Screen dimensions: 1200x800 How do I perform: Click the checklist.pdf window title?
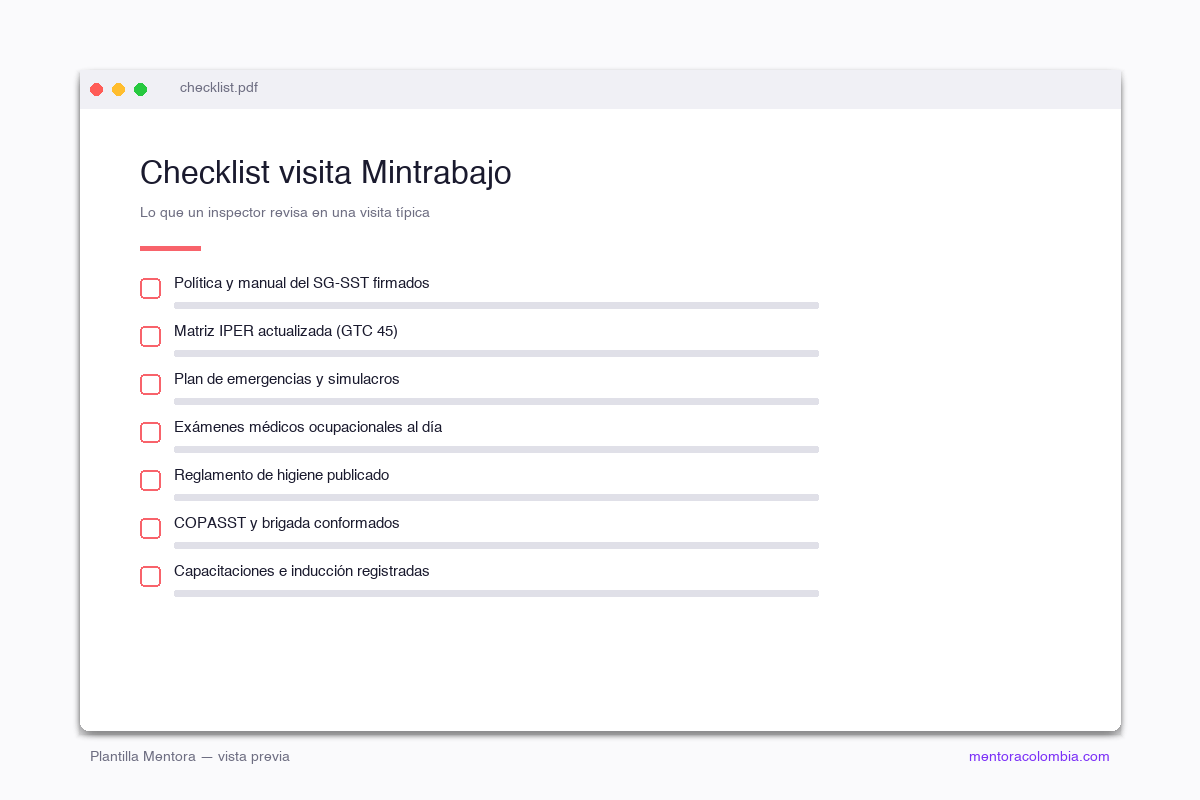219,88
